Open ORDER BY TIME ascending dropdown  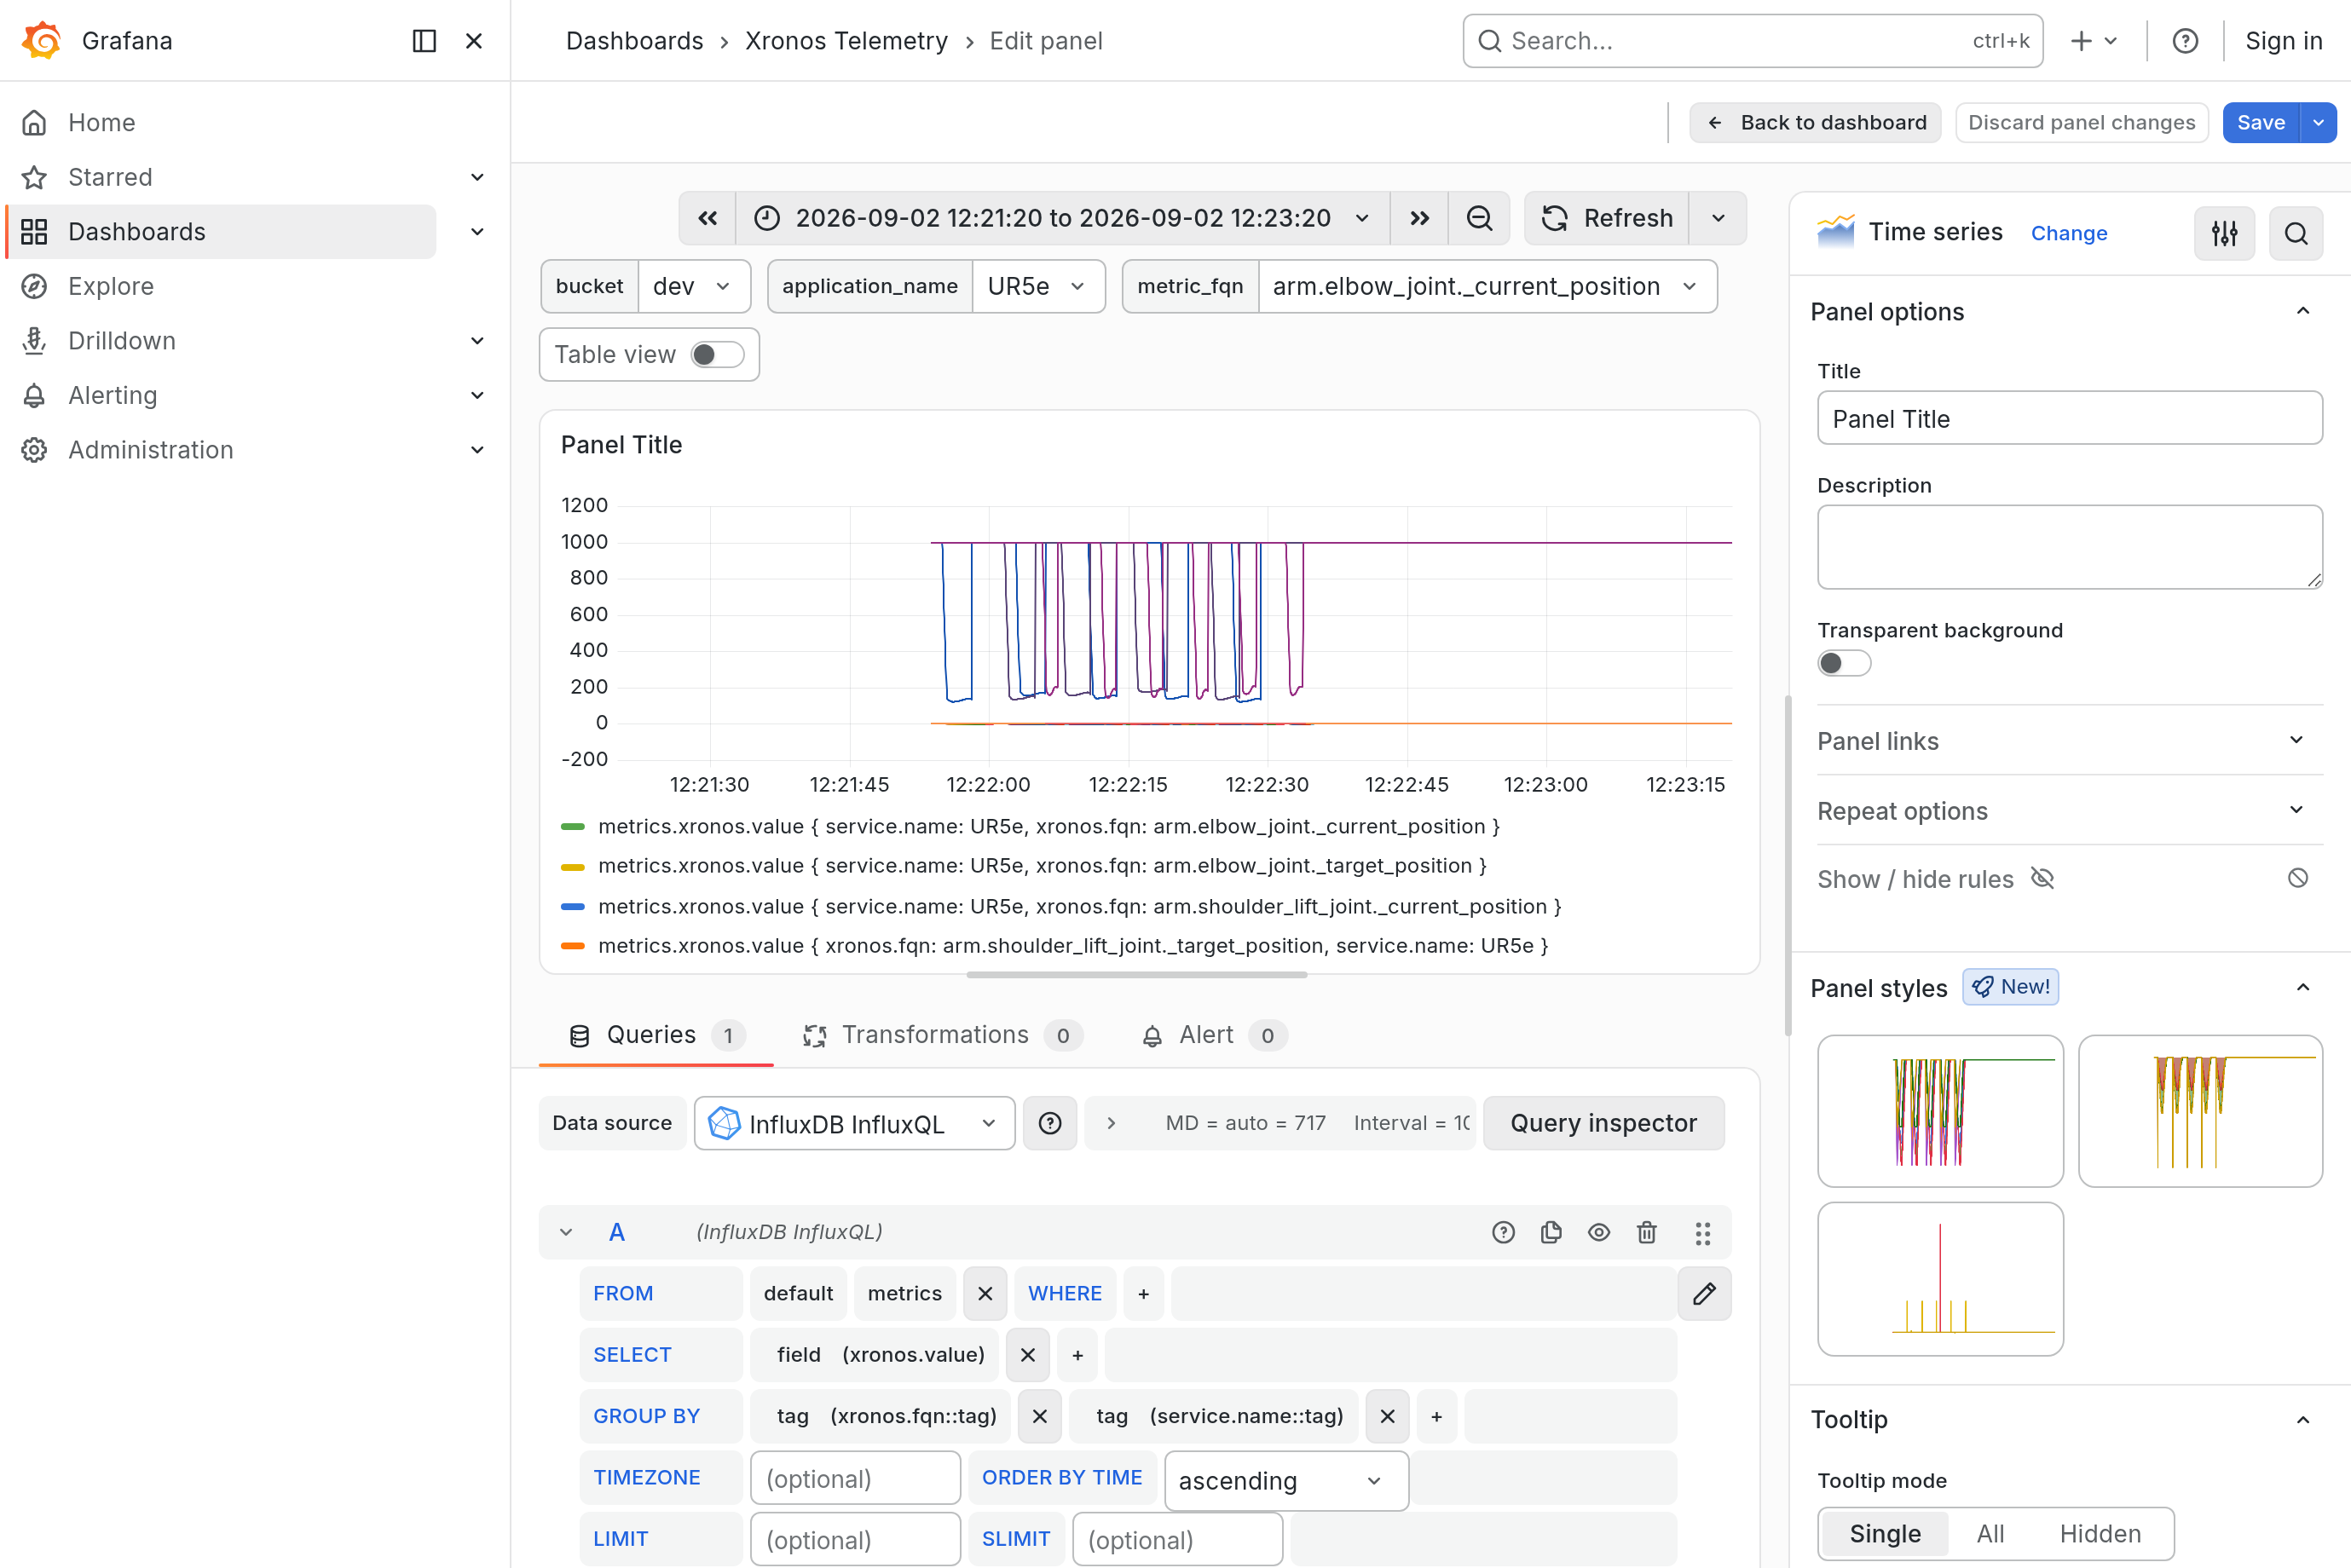[x=1286, y=1481]
